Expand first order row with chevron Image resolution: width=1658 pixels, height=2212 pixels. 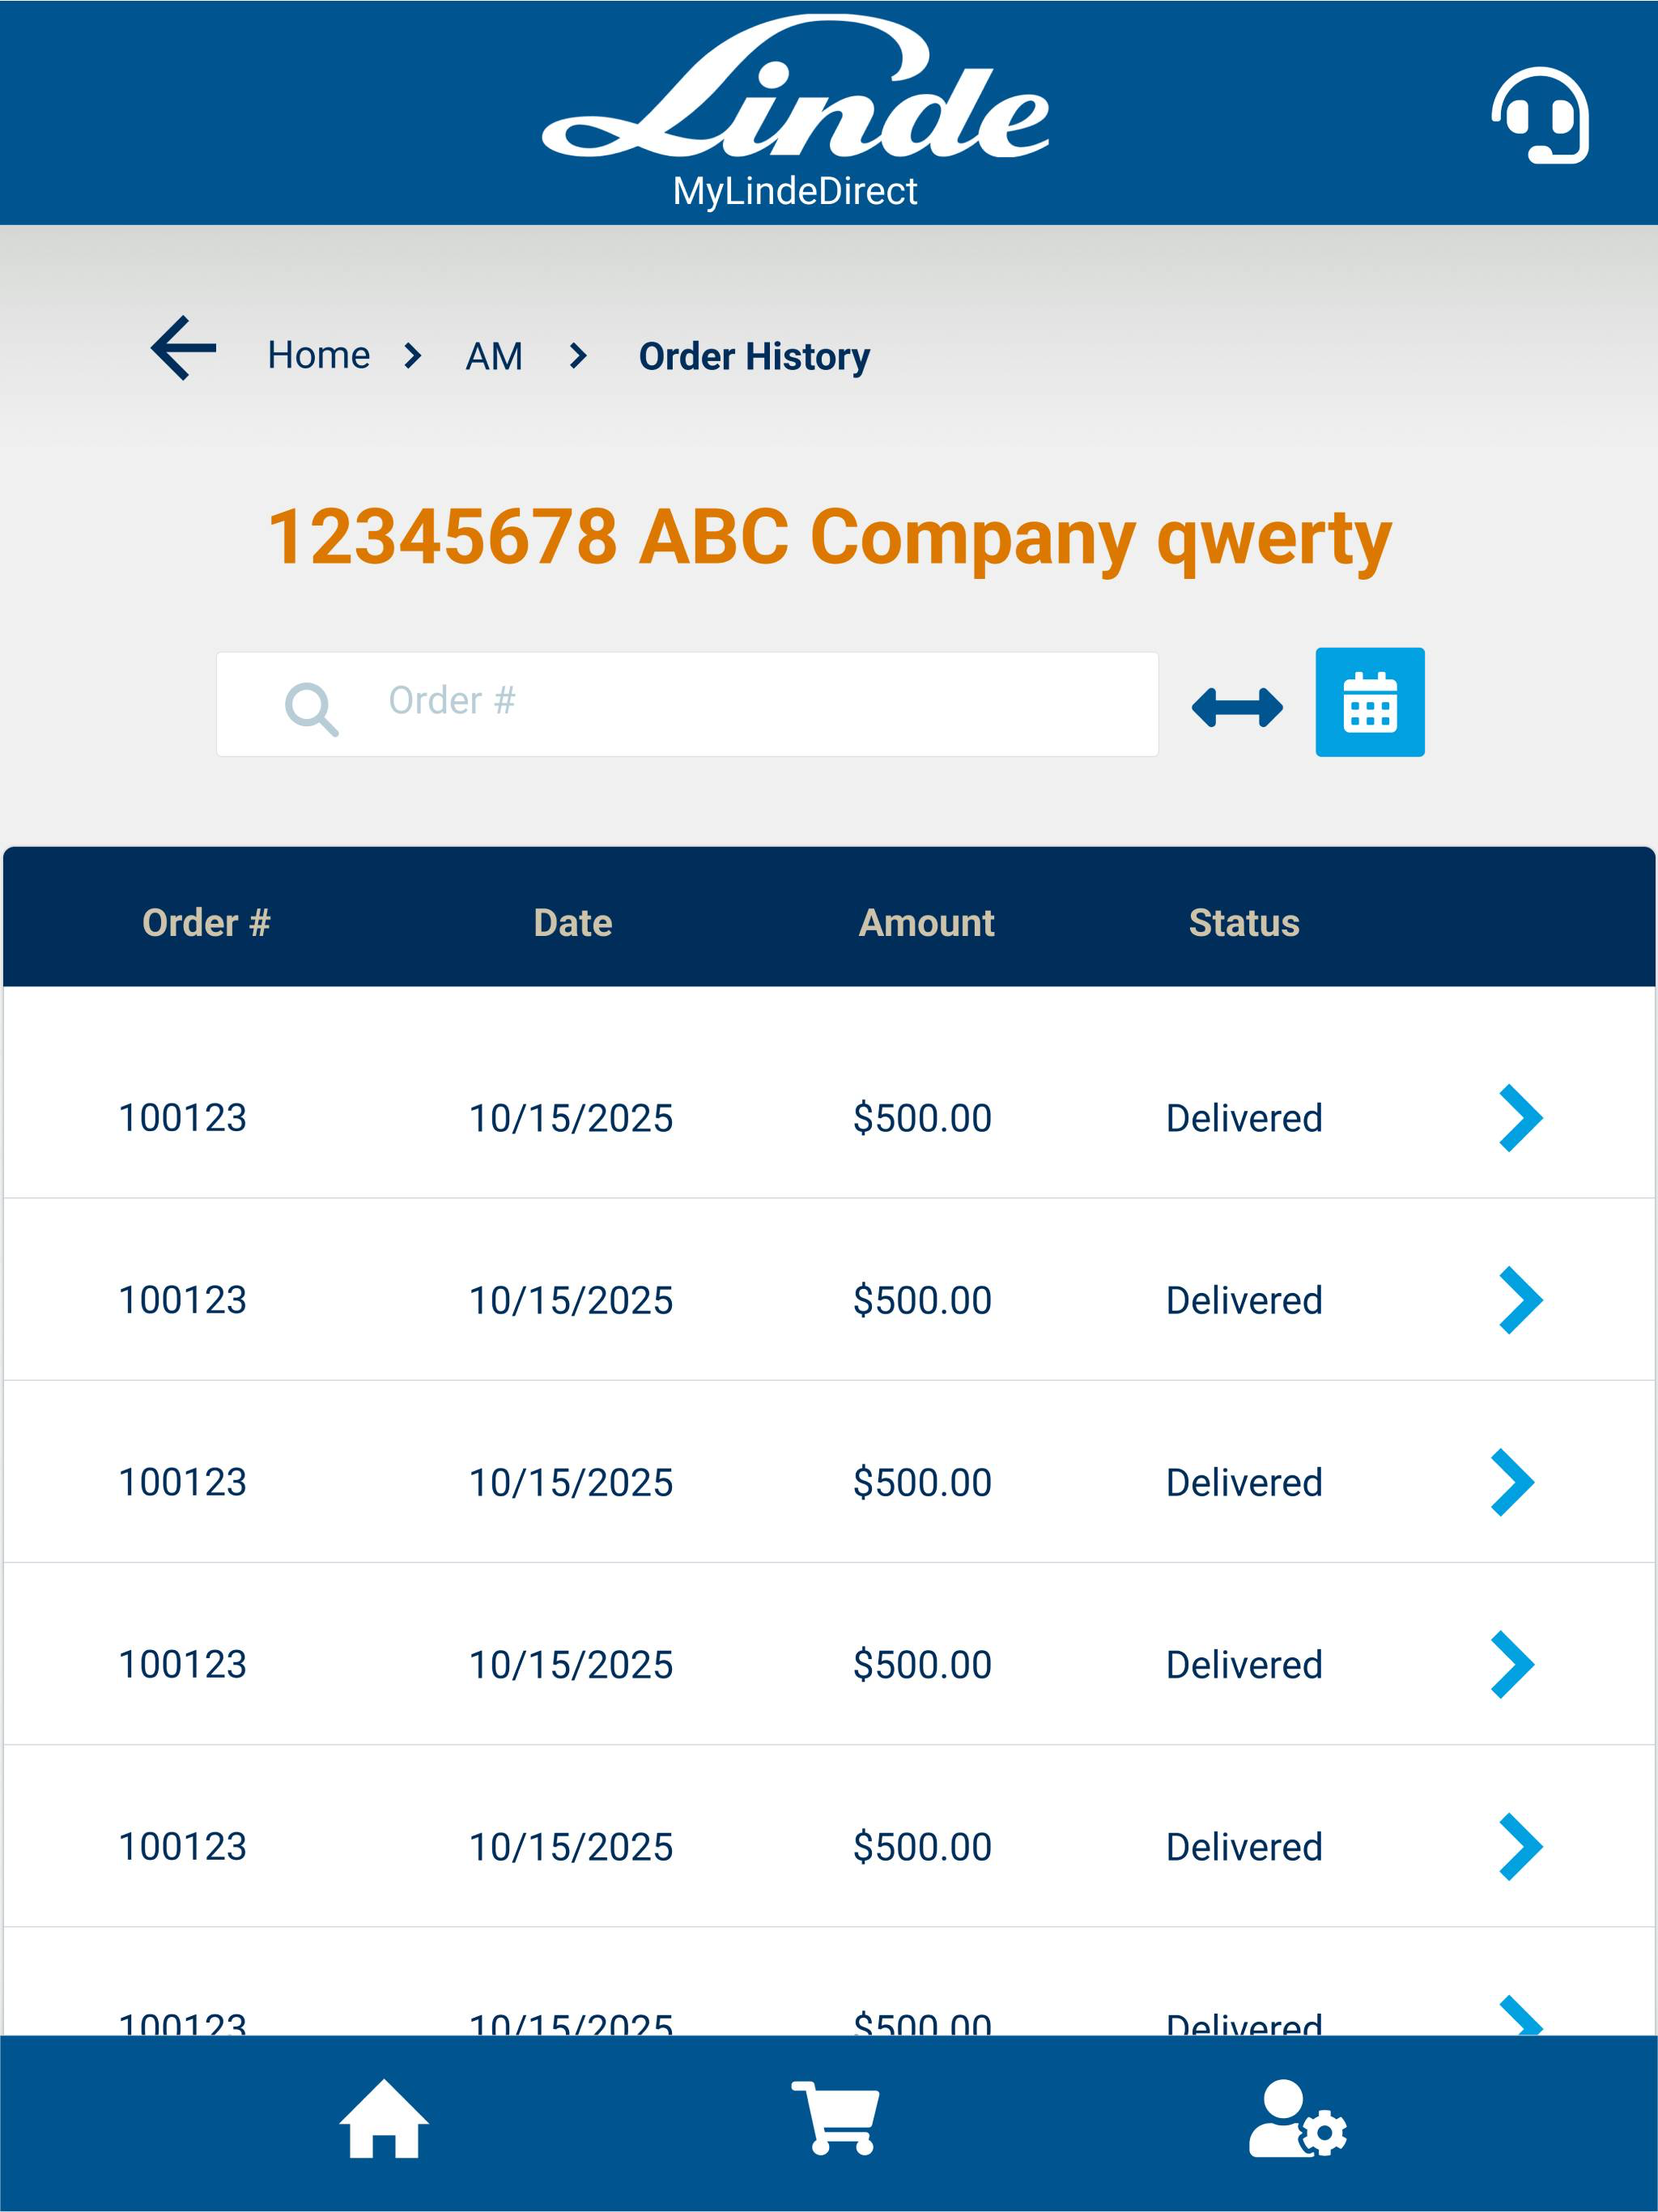[x=1521, y=1118]
